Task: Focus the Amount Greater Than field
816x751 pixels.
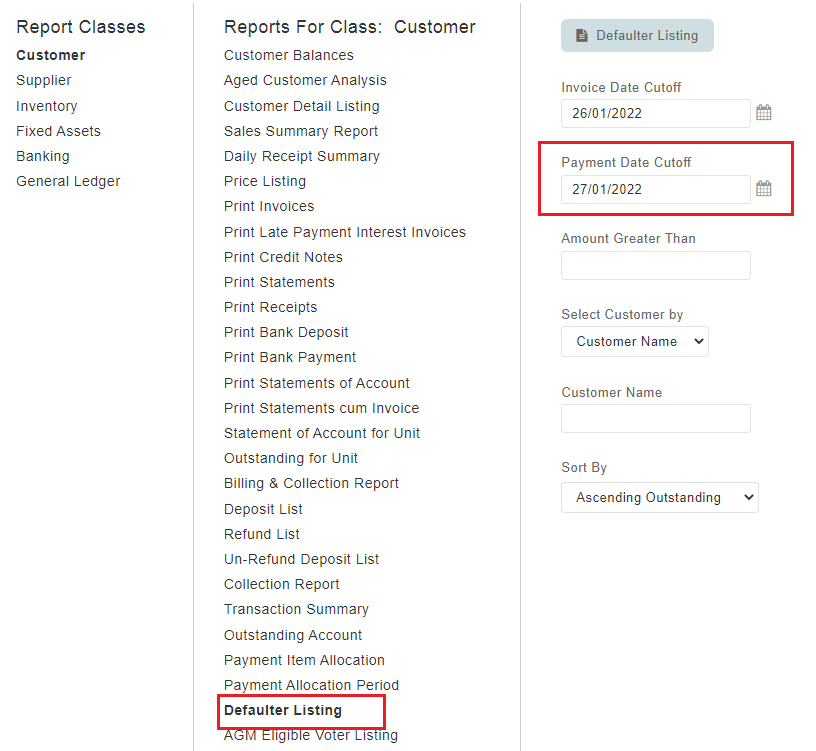Action: point(656,265)
